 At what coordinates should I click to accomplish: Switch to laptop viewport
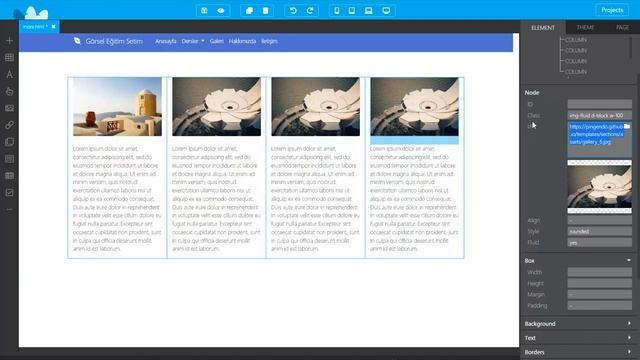368,11
